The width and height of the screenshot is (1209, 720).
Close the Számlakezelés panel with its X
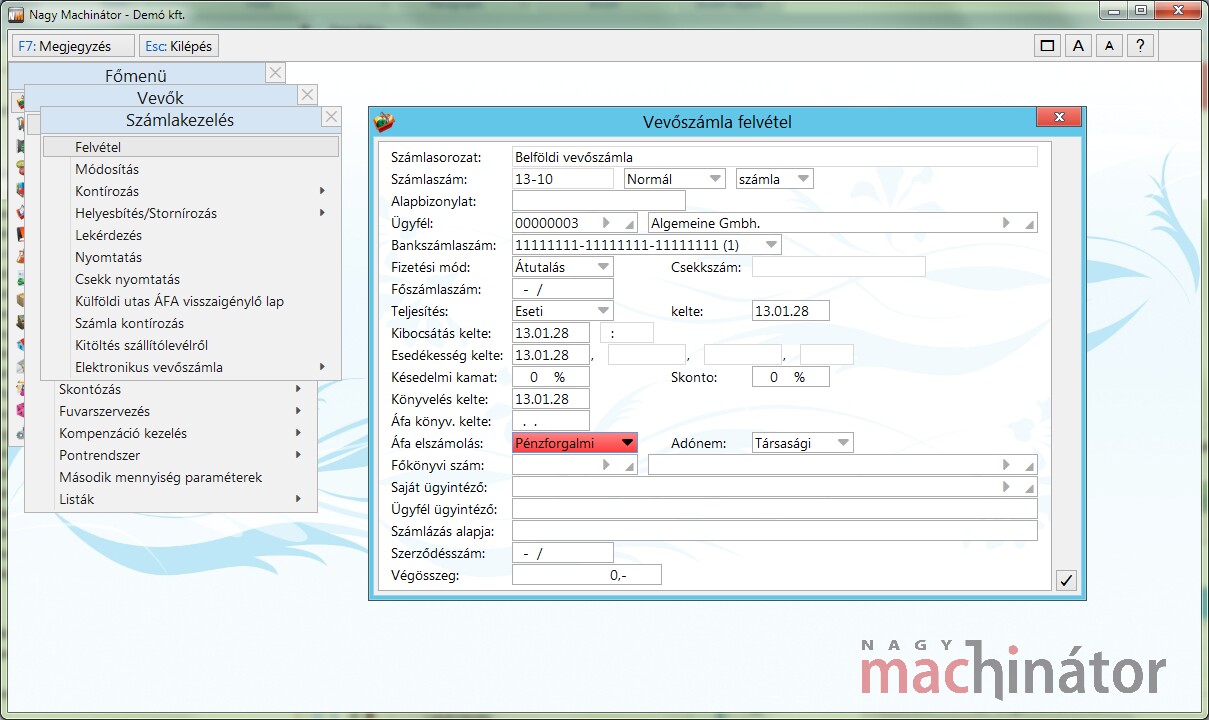tap(331, 117)
